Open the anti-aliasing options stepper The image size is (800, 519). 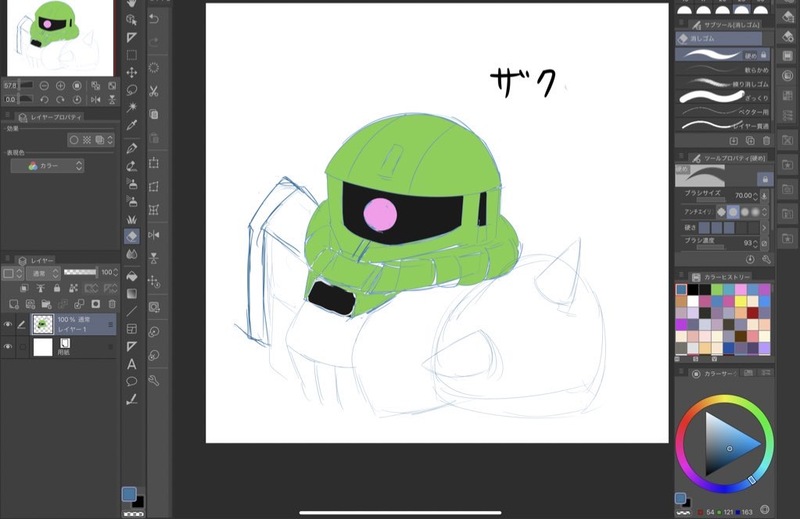point(764,211)
